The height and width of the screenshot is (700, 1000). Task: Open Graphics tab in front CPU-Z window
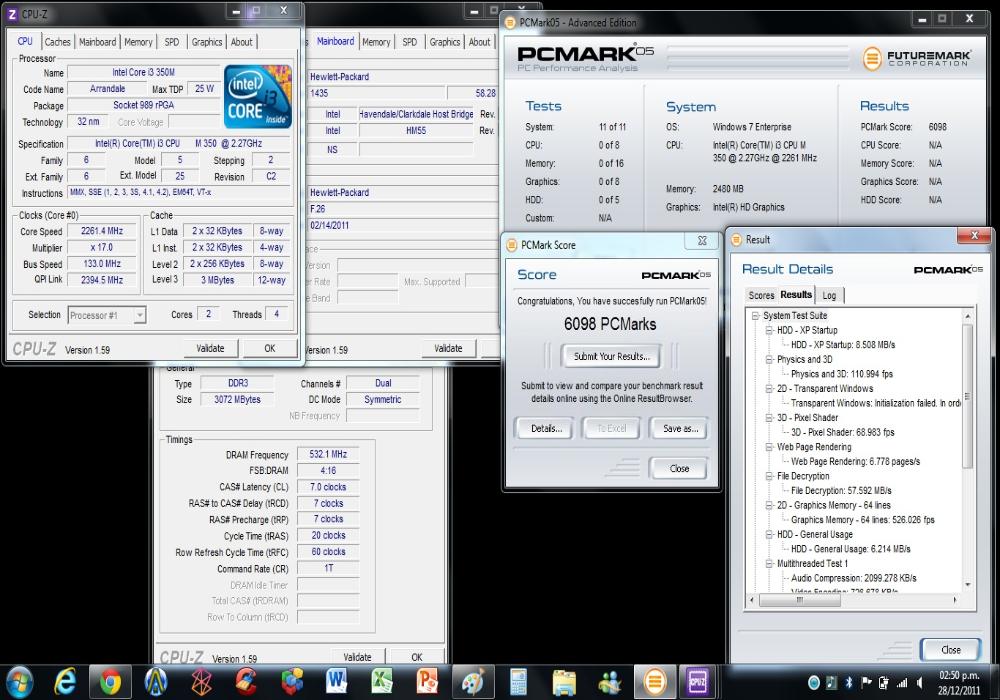207,42
